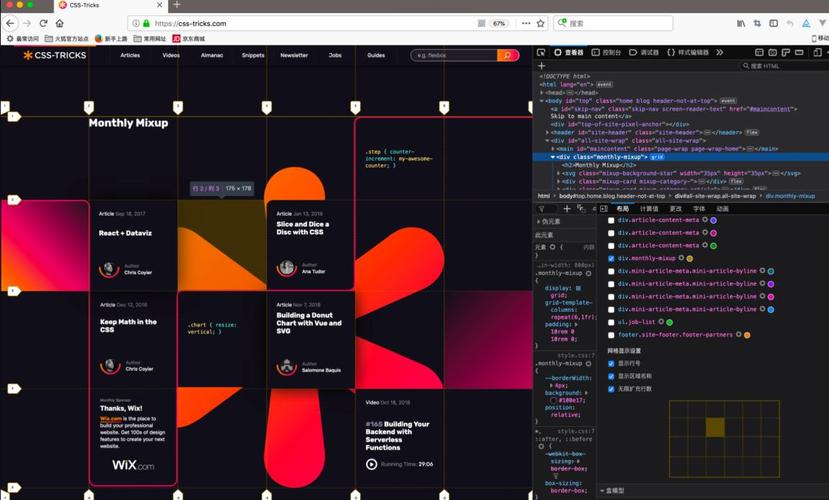Show site security padlock info

point(146,23)
